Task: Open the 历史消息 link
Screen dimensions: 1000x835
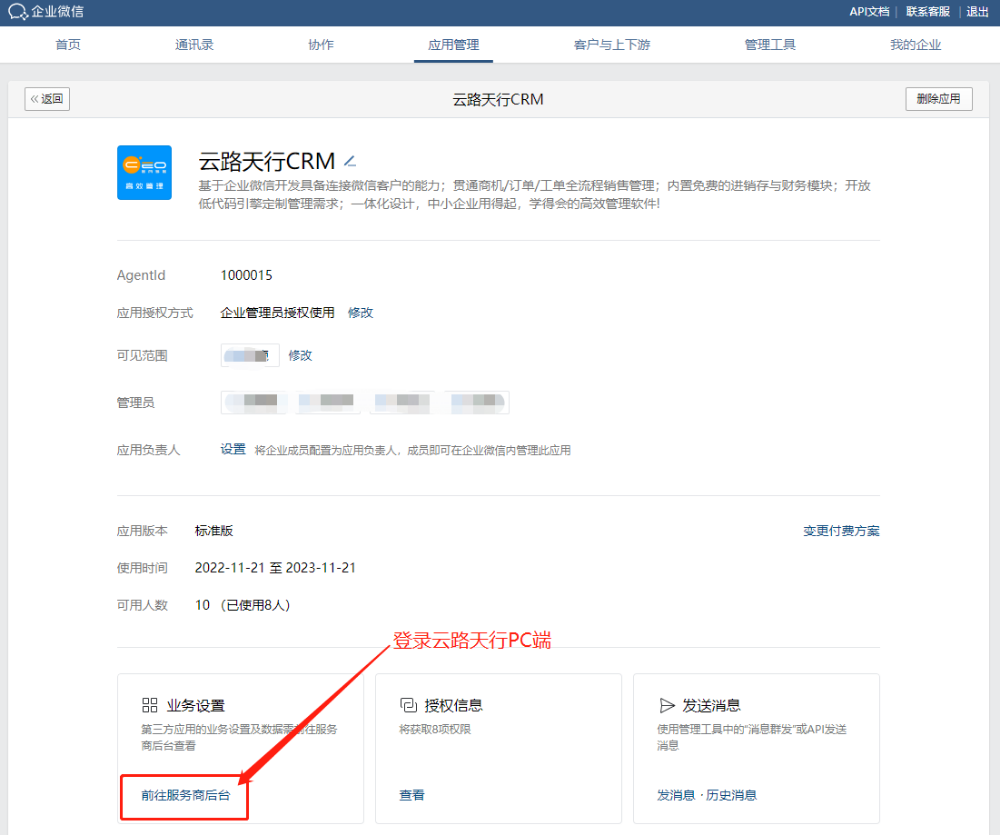Action: click(x=732, y=795)
